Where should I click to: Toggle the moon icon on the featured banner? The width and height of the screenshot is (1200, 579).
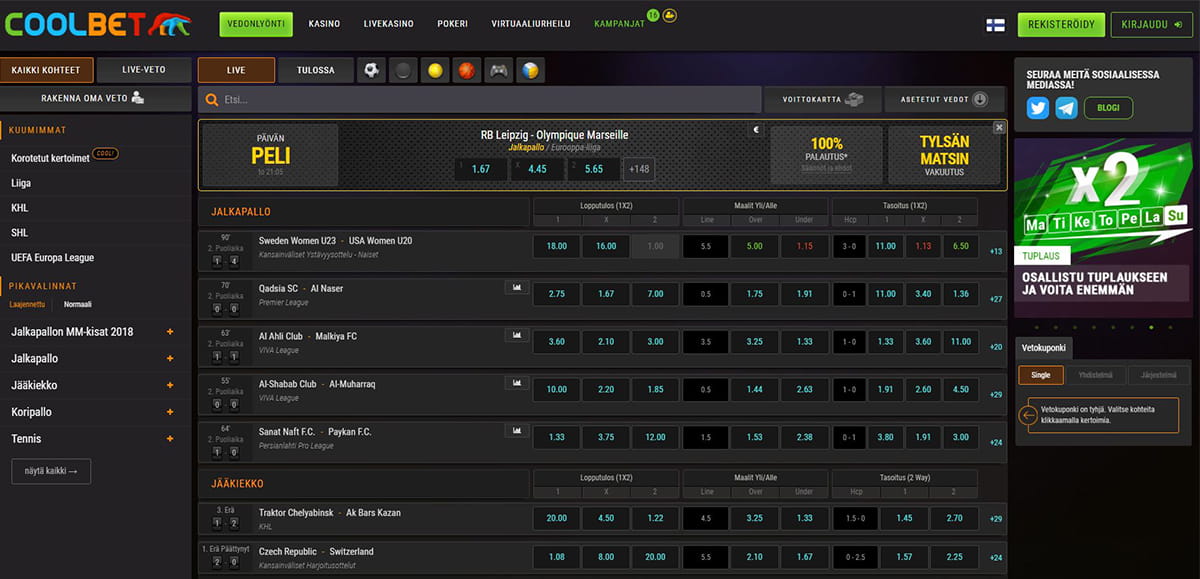pos(757,129)
